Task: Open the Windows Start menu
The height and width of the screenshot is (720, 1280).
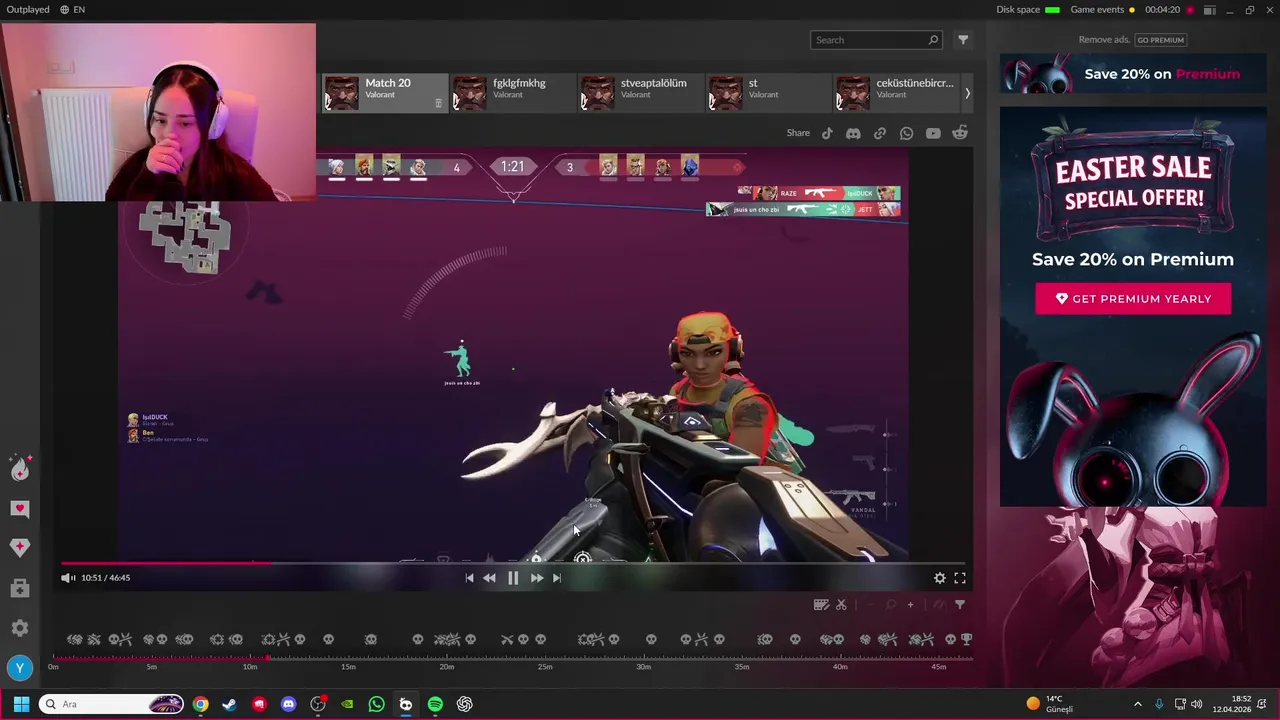Action: 21,704
